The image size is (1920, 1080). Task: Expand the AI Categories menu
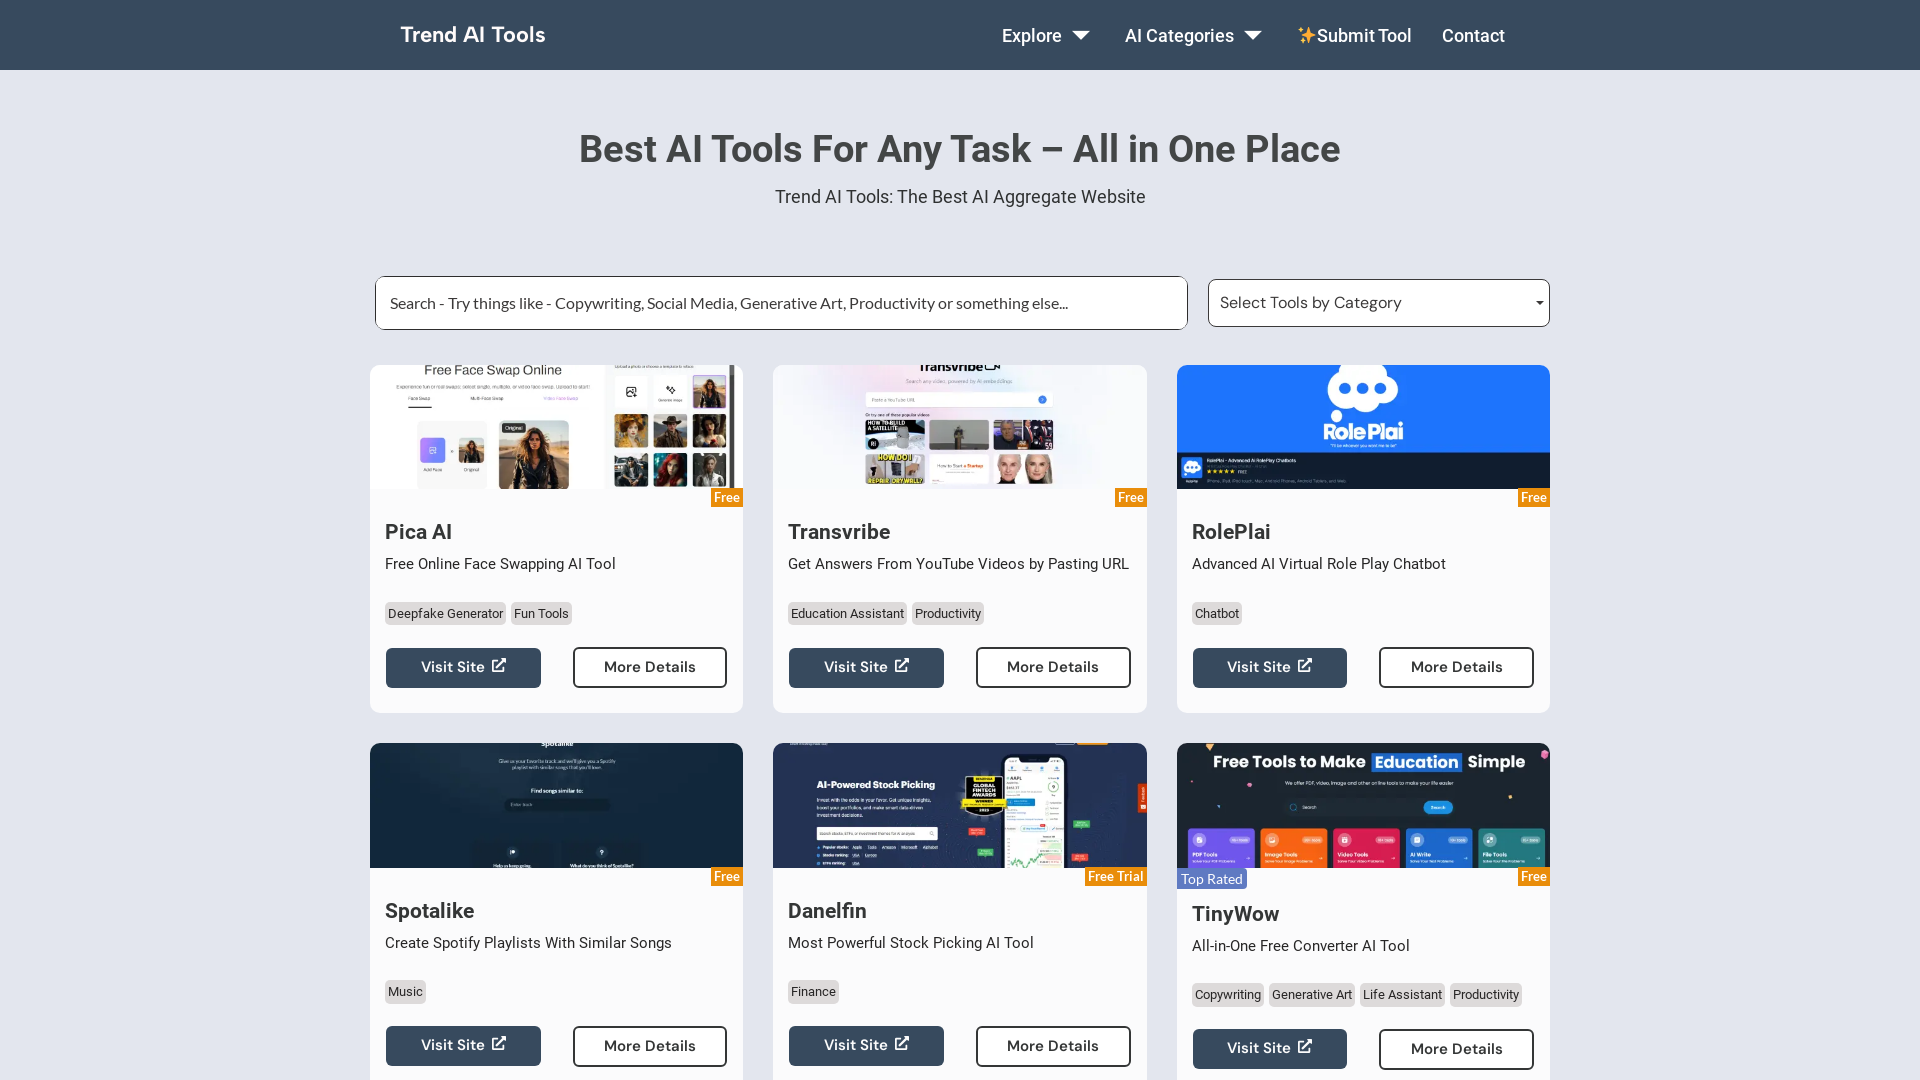pos(1193,35)
